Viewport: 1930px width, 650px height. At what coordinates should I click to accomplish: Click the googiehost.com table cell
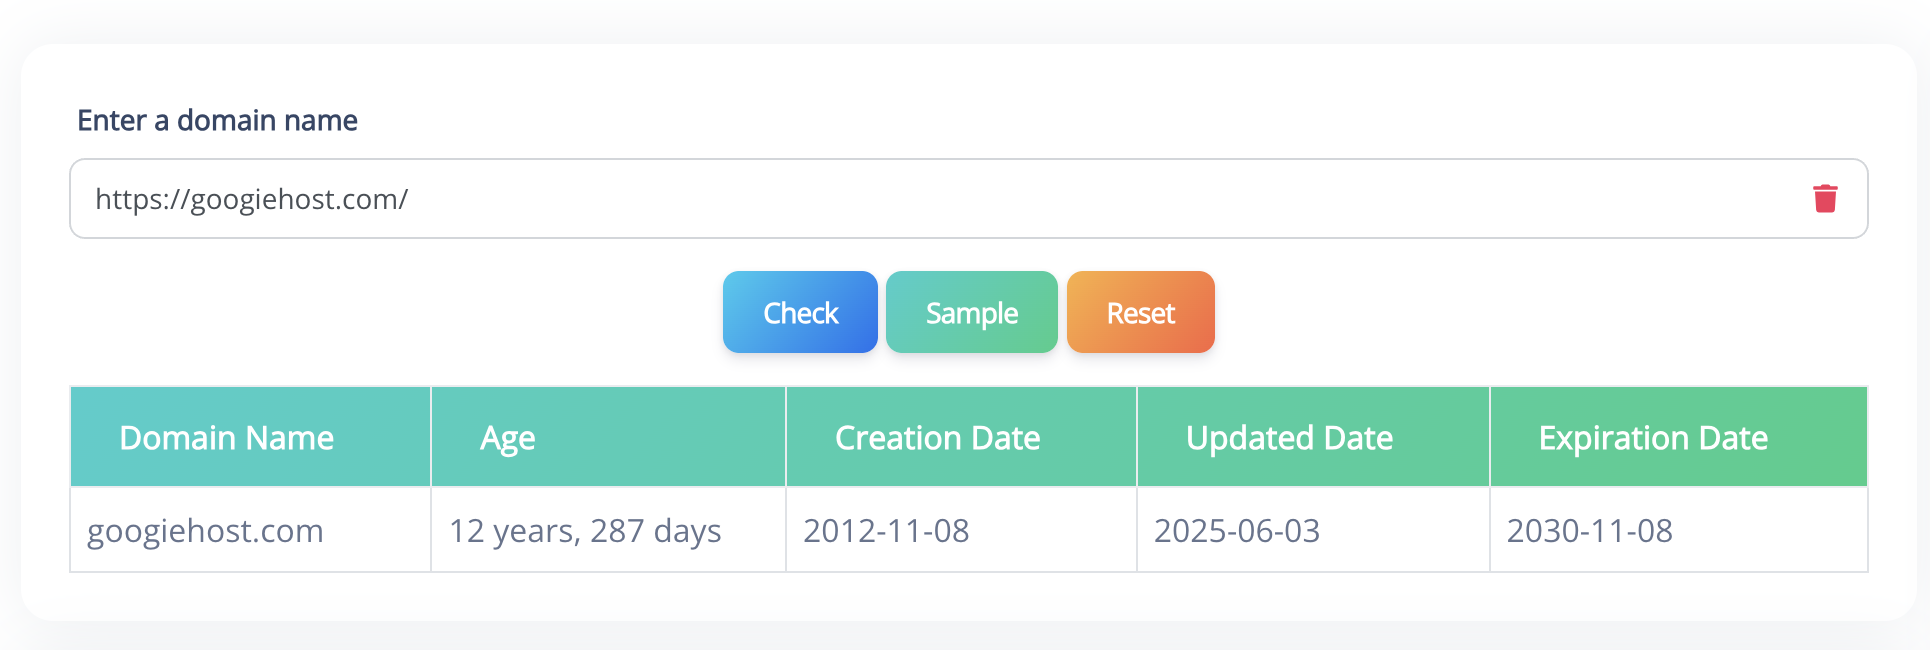[x=205, y=531]
